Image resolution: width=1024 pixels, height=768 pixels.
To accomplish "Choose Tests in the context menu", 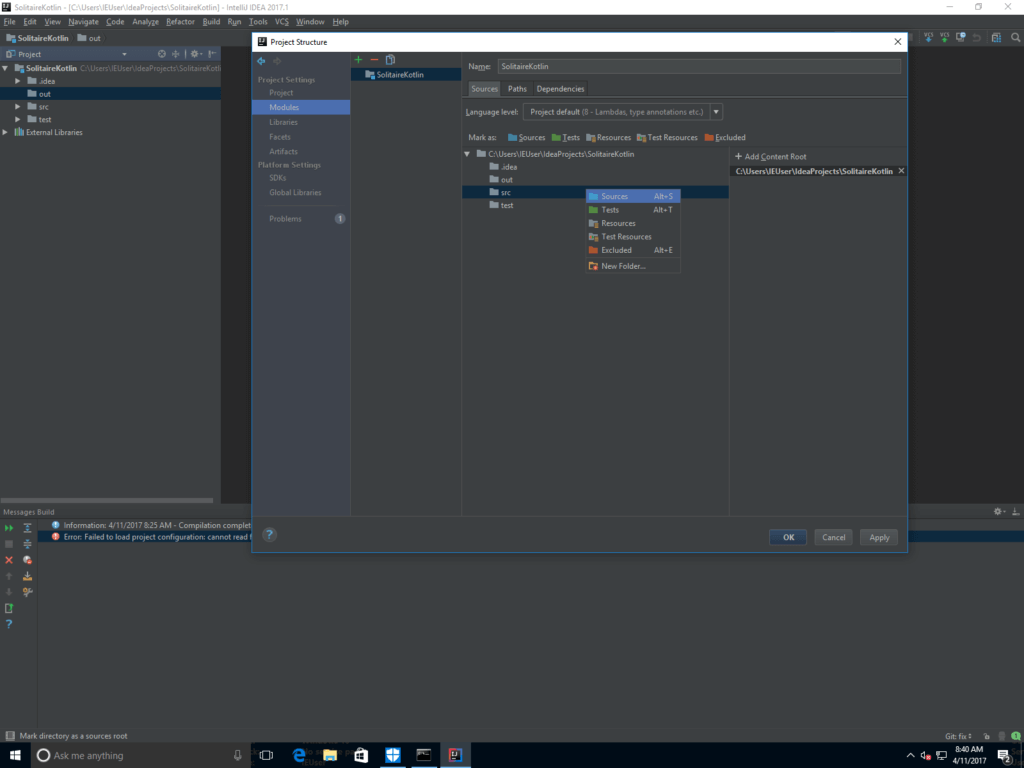I will (x=633, y=210).
